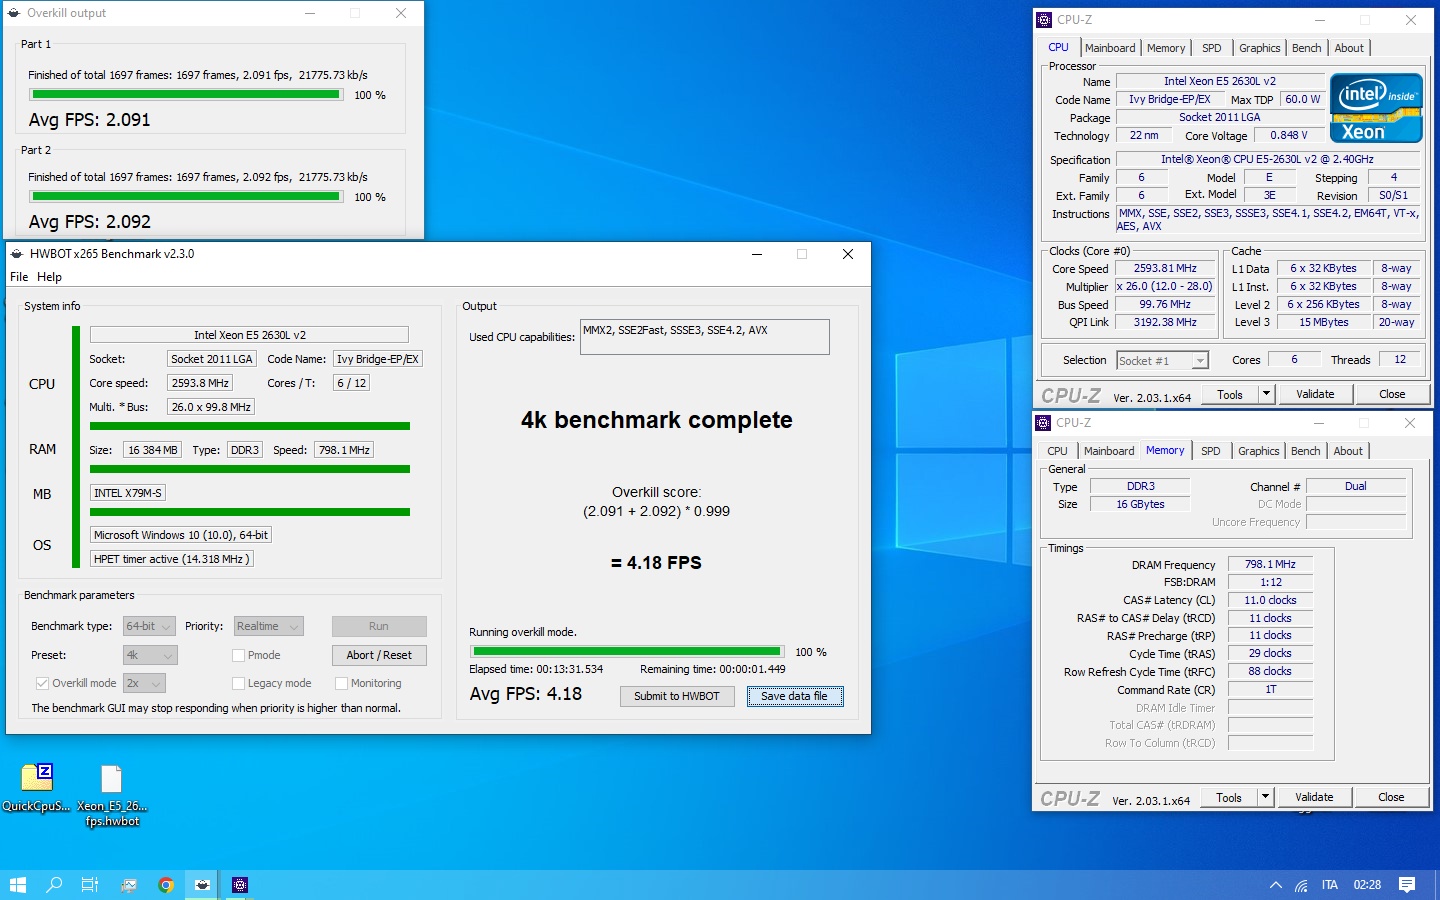Click the Intel Xeon inside logo
This screenshot has height=900, width=1440.
tap(1376, 108)
